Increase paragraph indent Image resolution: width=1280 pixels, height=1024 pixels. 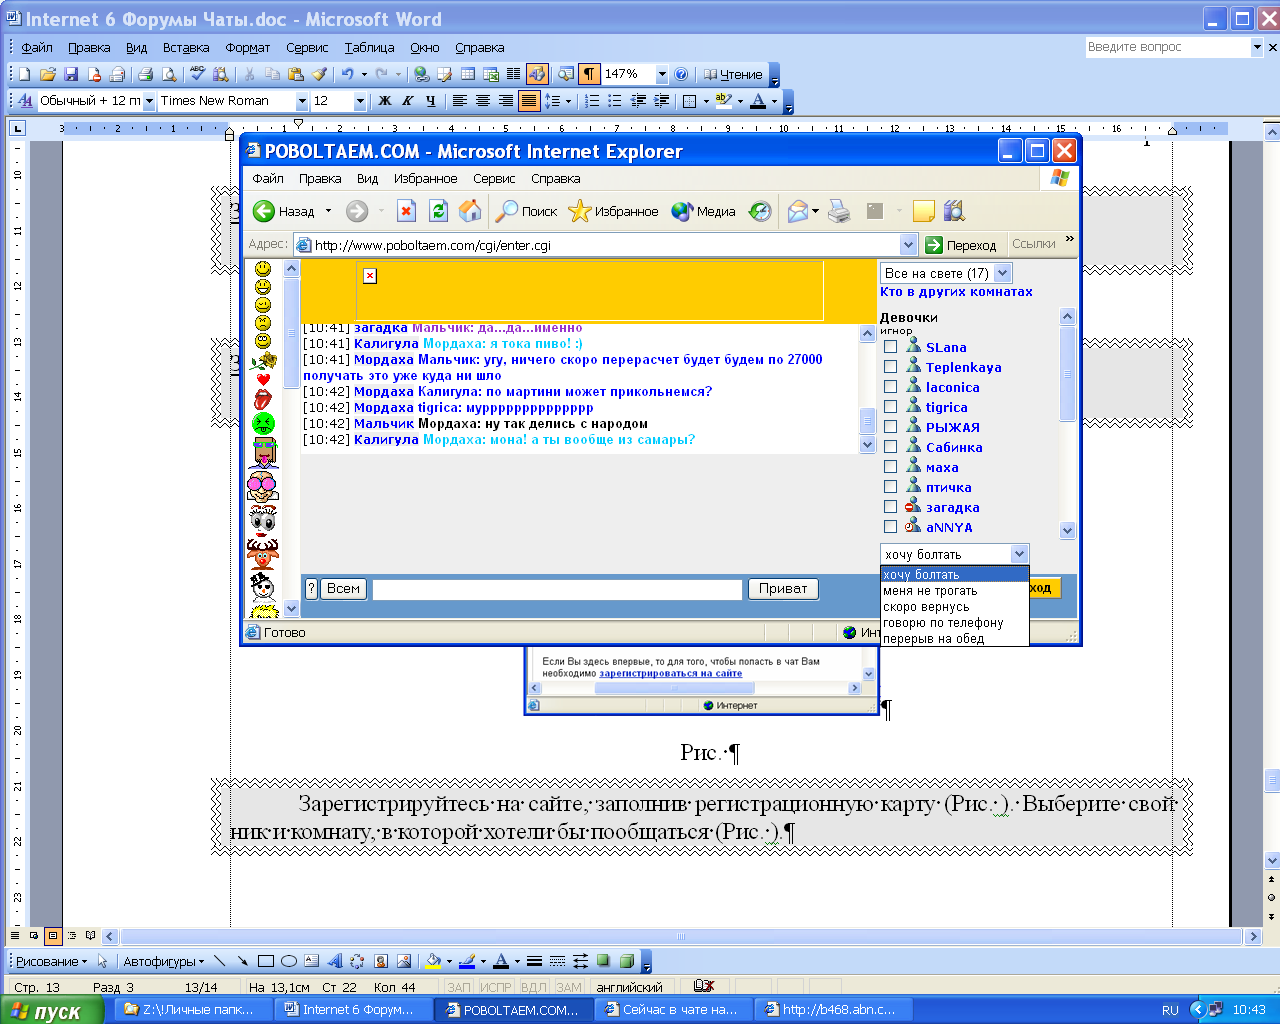661,101
